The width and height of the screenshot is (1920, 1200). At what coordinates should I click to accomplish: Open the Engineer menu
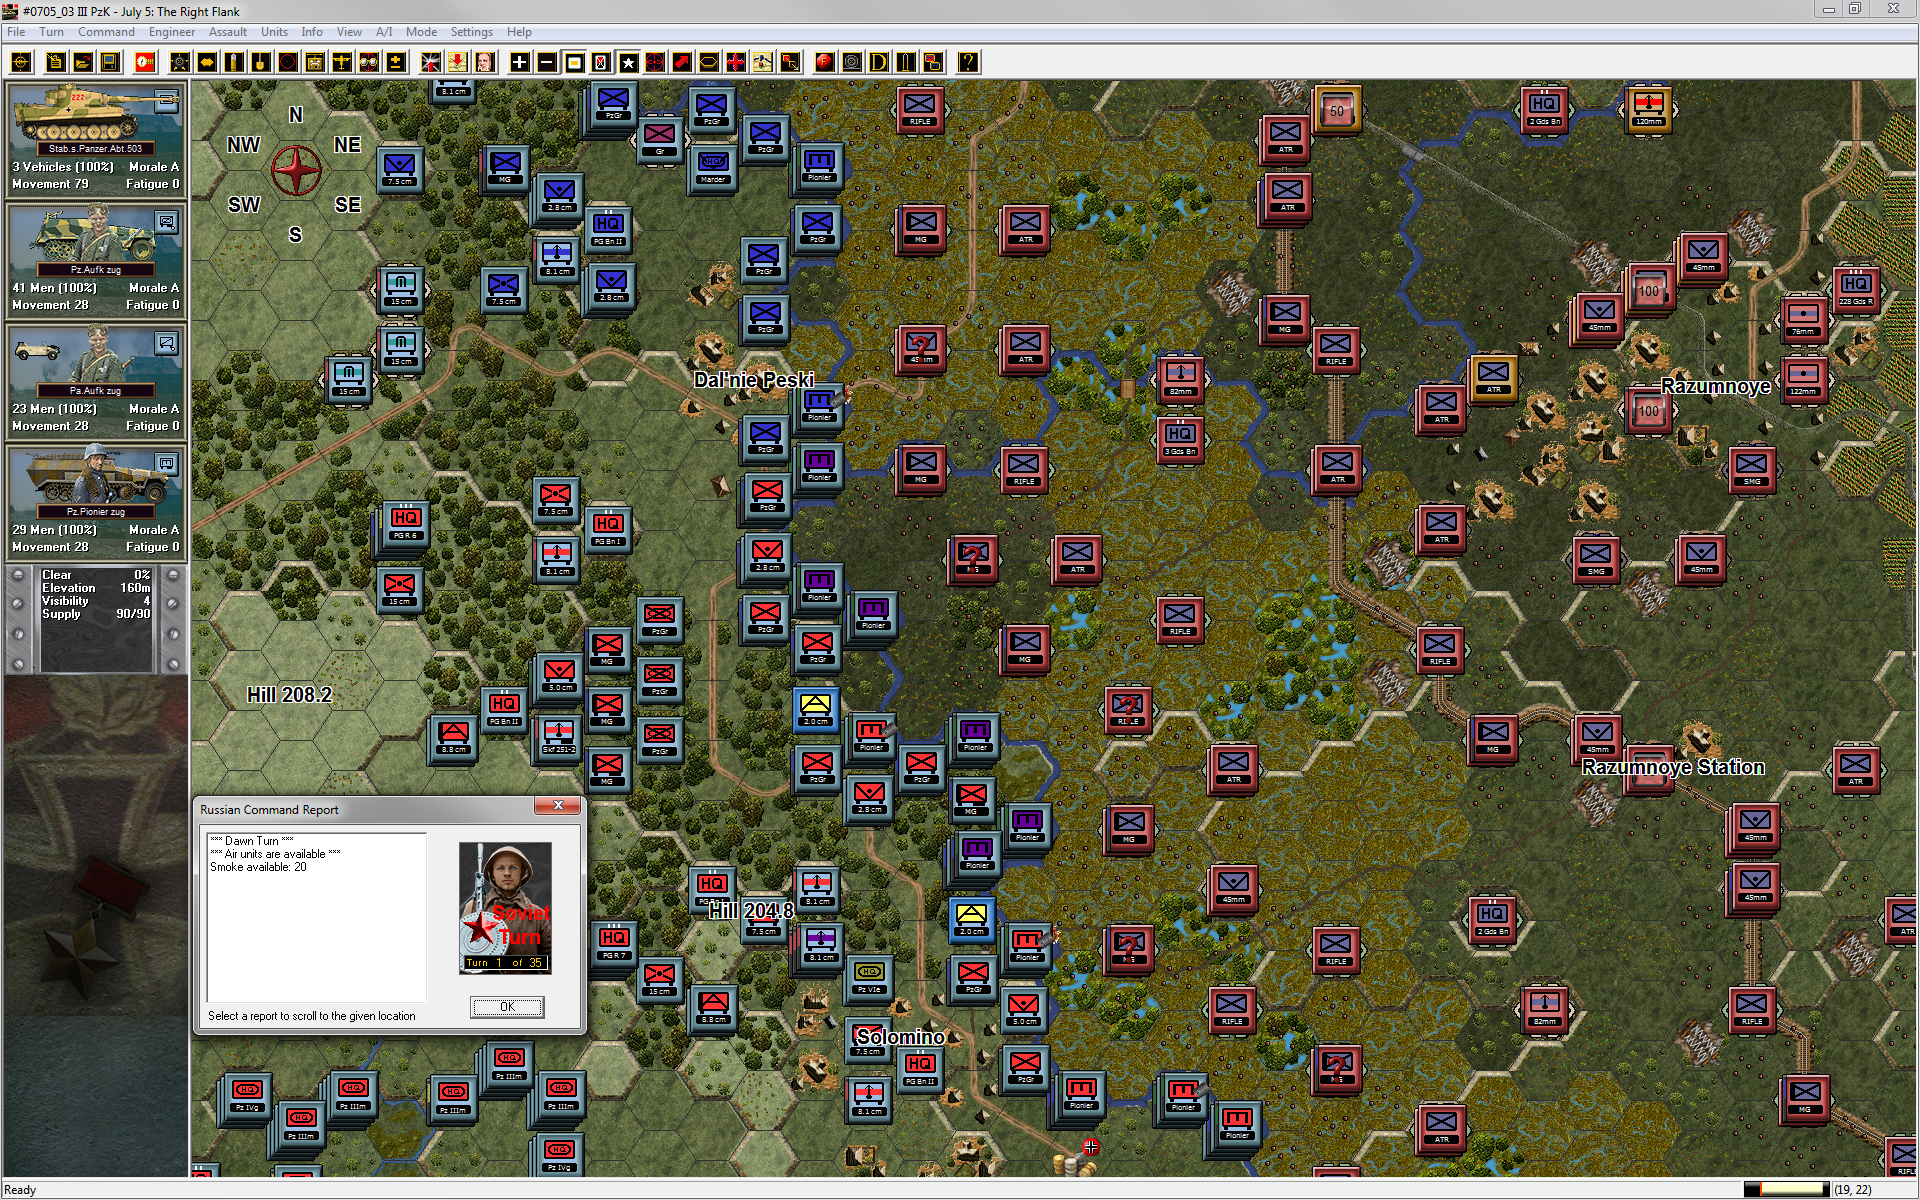point(172,32)
